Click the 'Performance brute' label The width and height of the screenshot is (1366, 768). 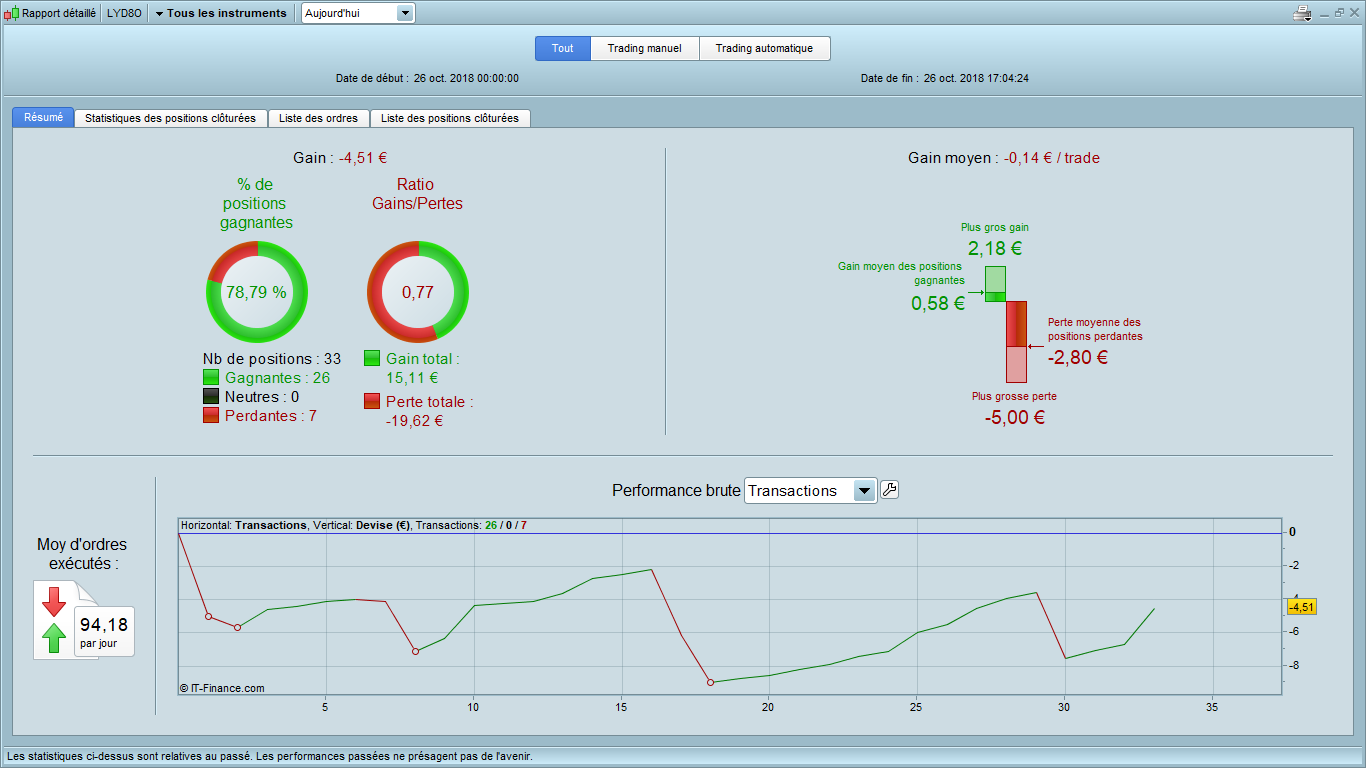pos(676,490)
